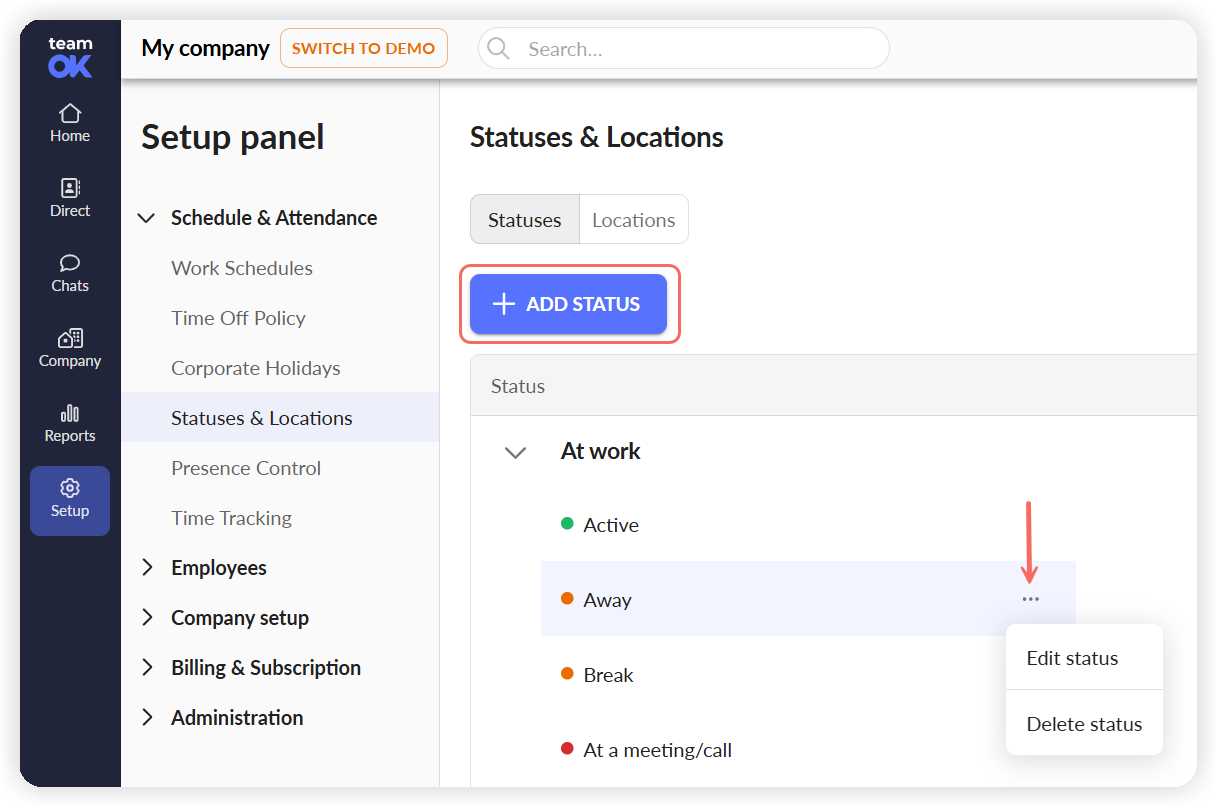The height and width of the screenshot is (807, 1217).
Task: Click the Add Status button
Action: pos(568,304)
